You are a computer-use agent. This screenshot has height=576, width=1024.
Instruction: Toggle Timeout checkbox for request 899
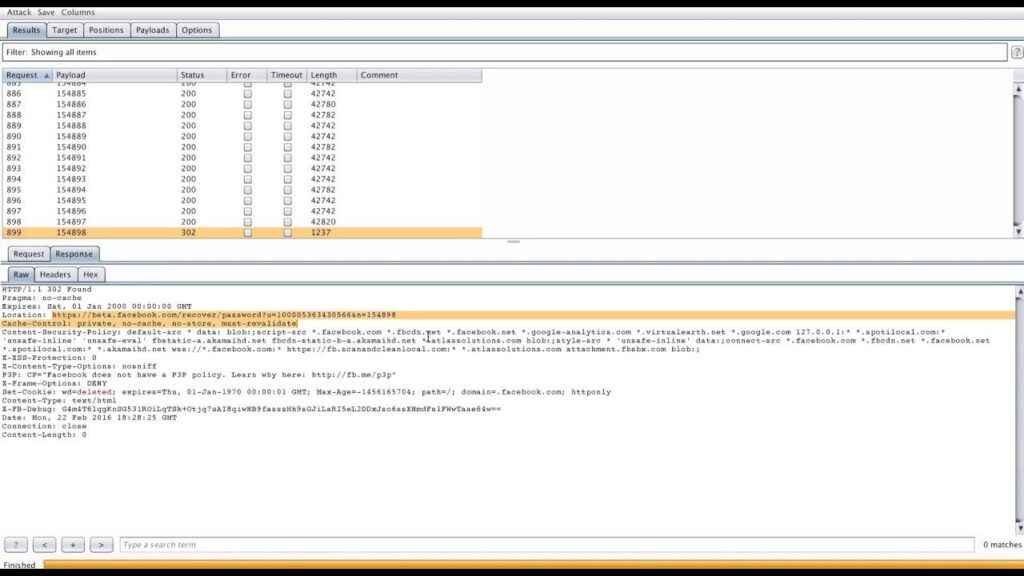tap(288, 233)
